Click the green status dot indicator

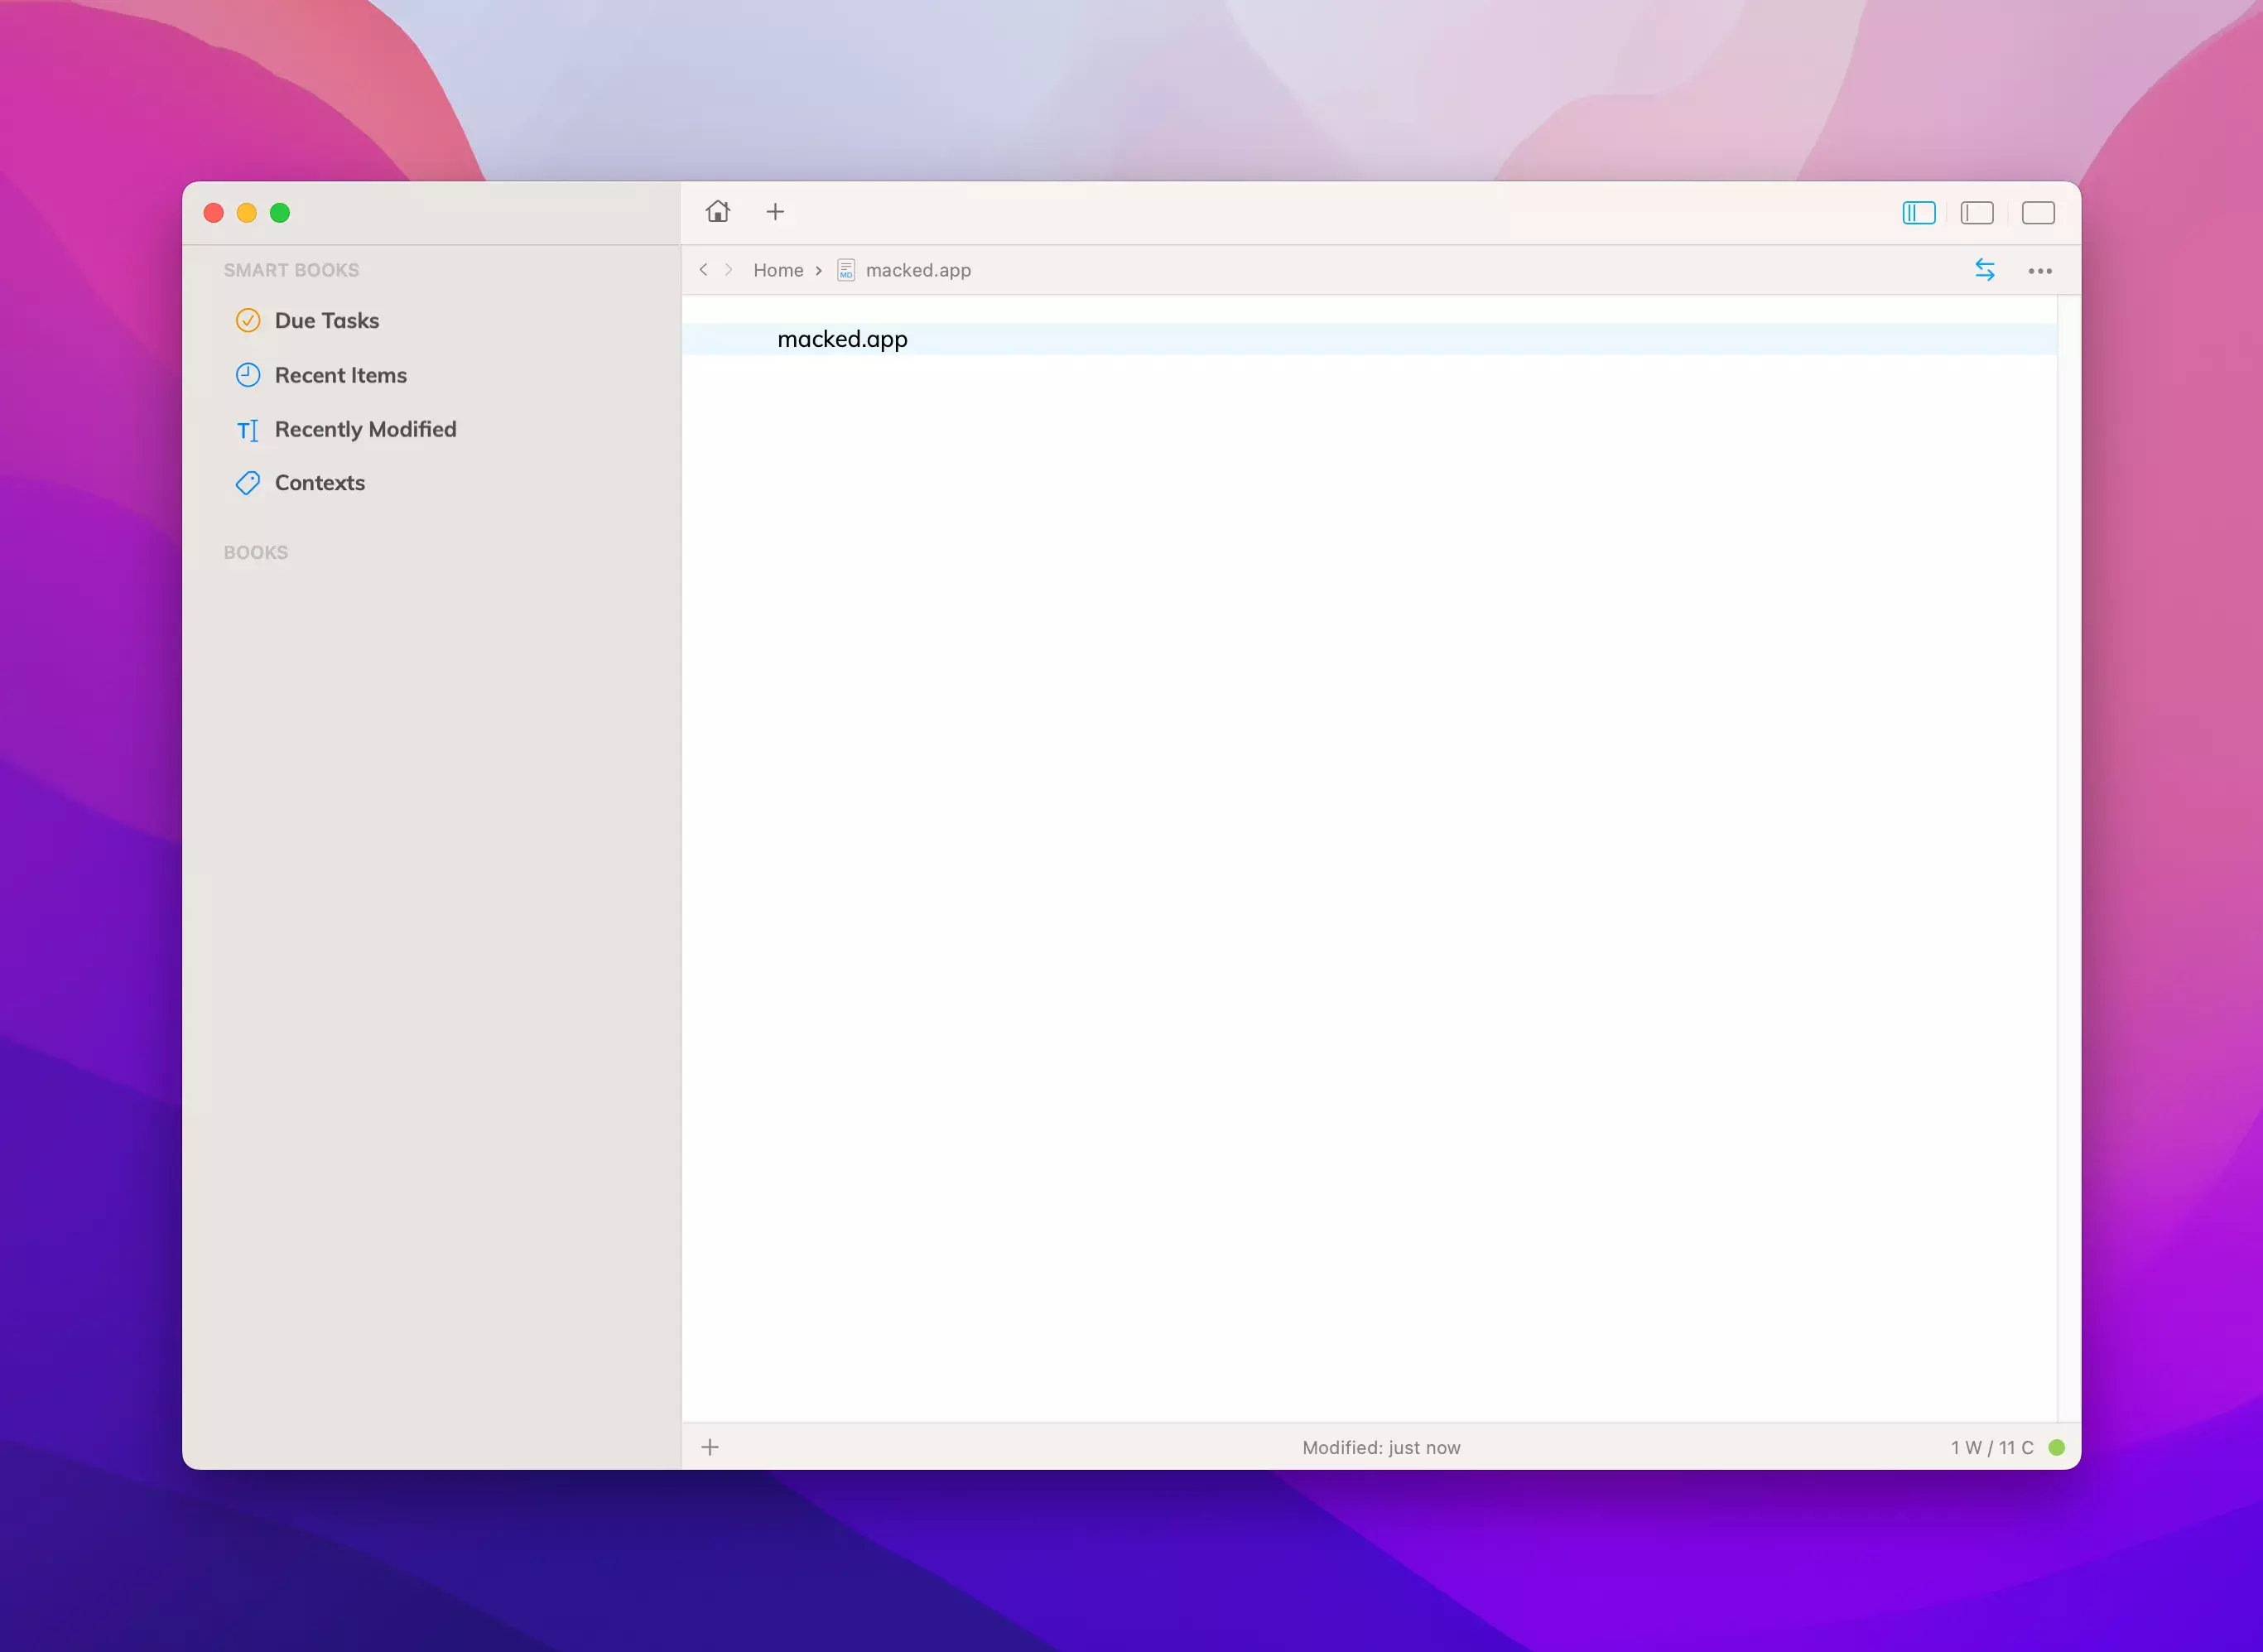tap(2056, 1447)
